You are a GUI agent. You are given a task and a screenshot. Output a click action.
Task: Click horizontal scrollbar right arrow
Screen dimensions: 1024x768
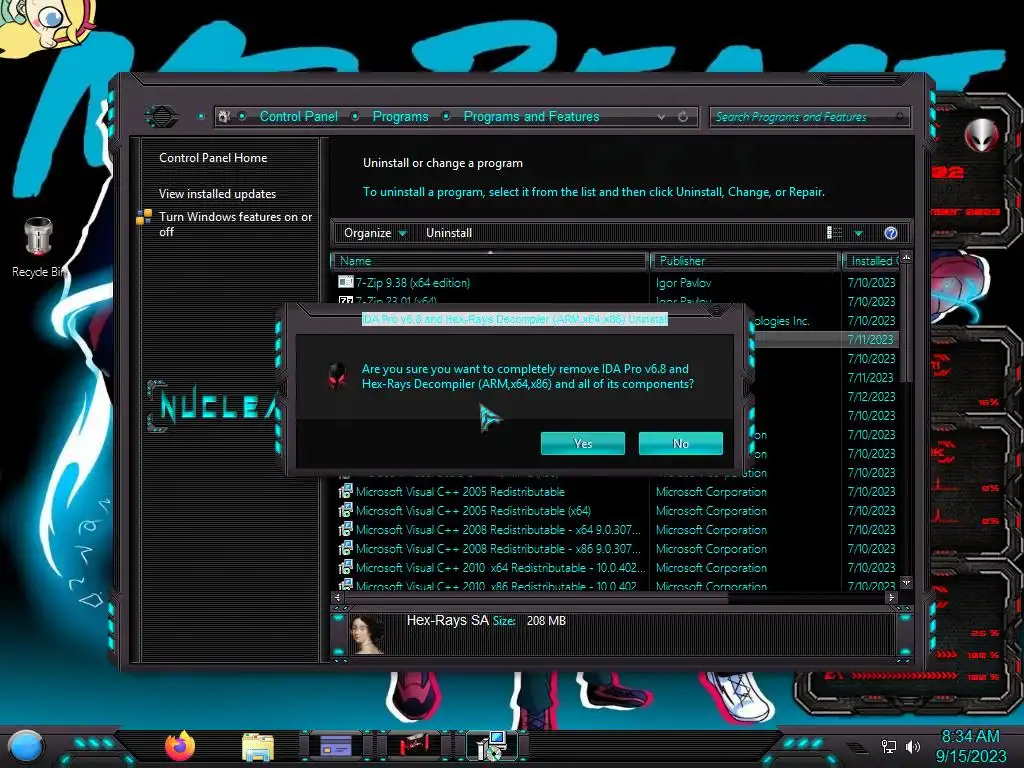coord(891,597)
